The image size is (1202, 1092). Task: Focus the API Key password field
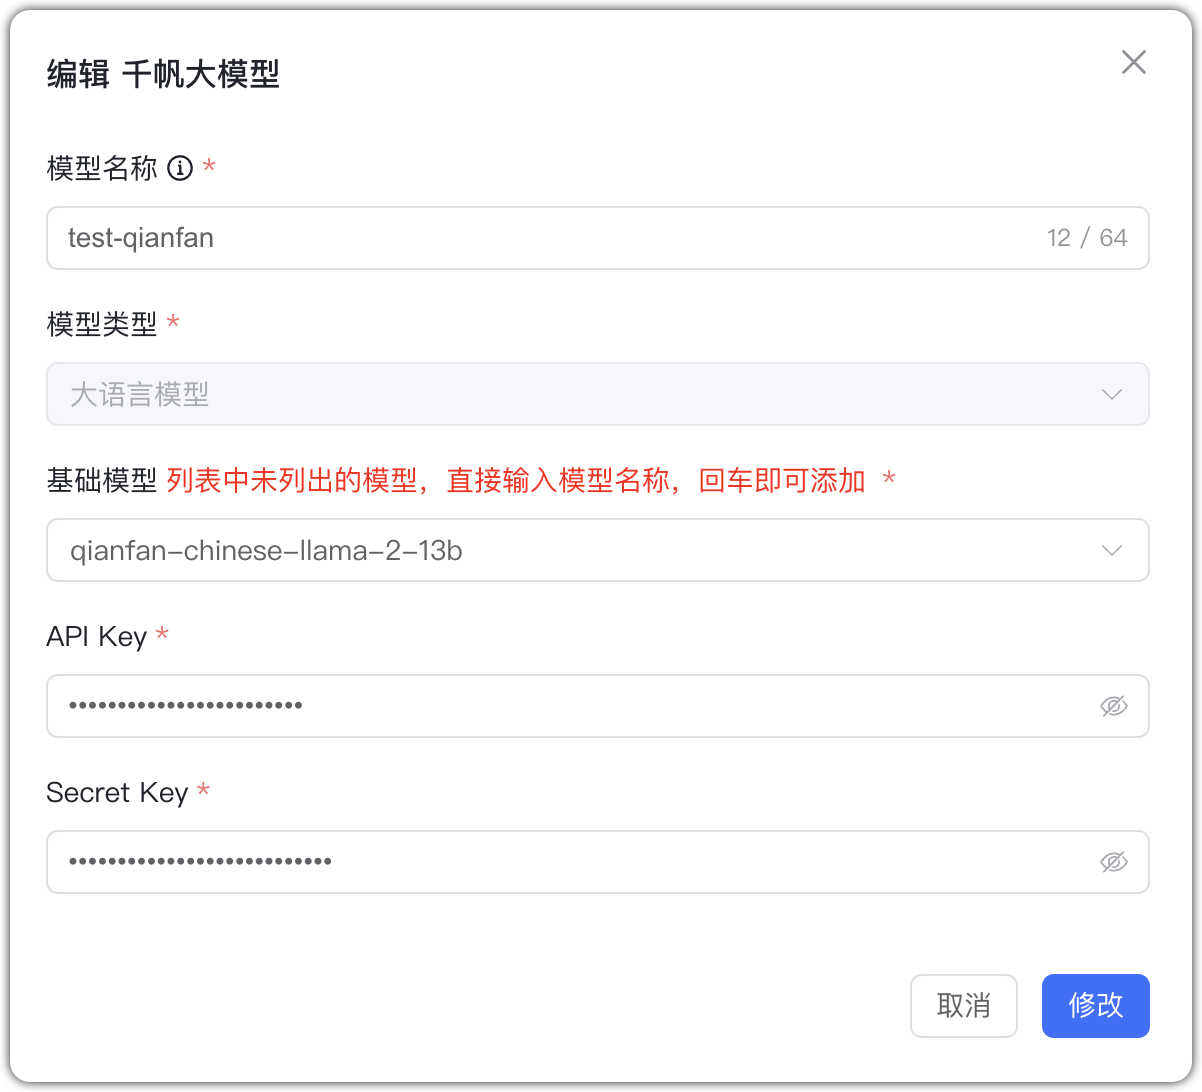[x=598, y=706]
